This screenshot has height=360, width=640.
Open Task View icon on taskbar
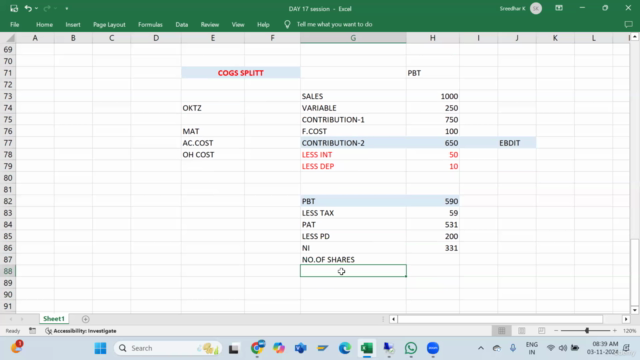click(x=233, y=348)
